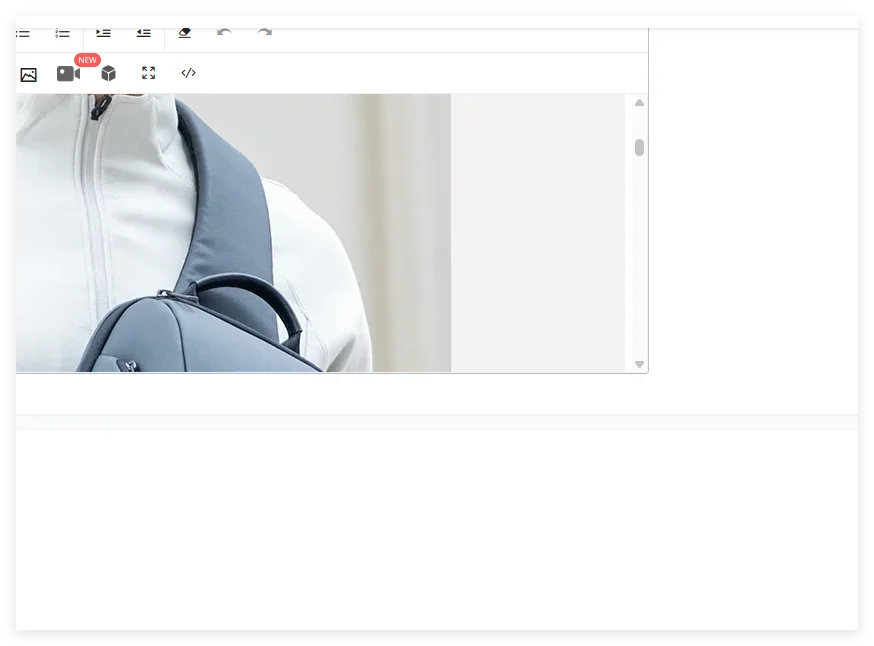This screenshot has width=874, height=646.
Task: Insert a video with camera icon
Action: [69, 74]
